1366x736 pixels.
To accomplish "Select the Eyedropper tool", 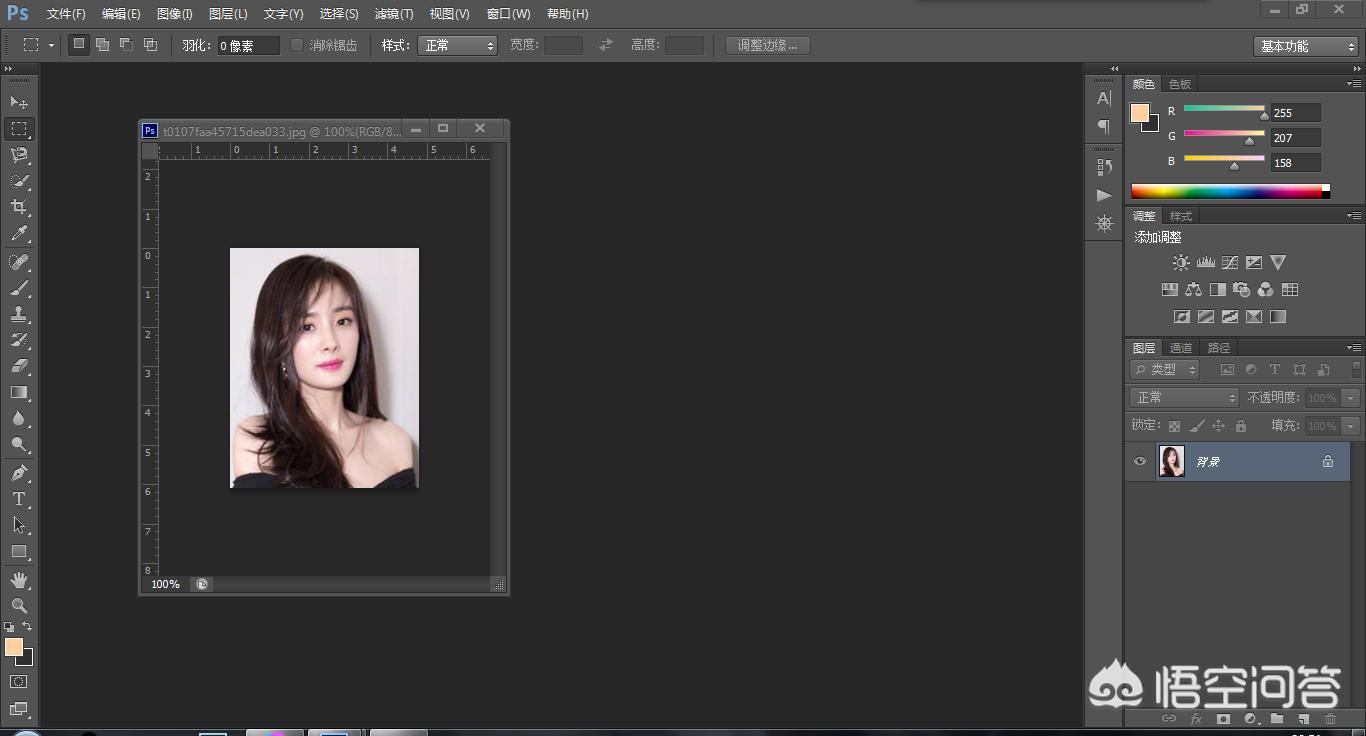I will pos(19,234).
